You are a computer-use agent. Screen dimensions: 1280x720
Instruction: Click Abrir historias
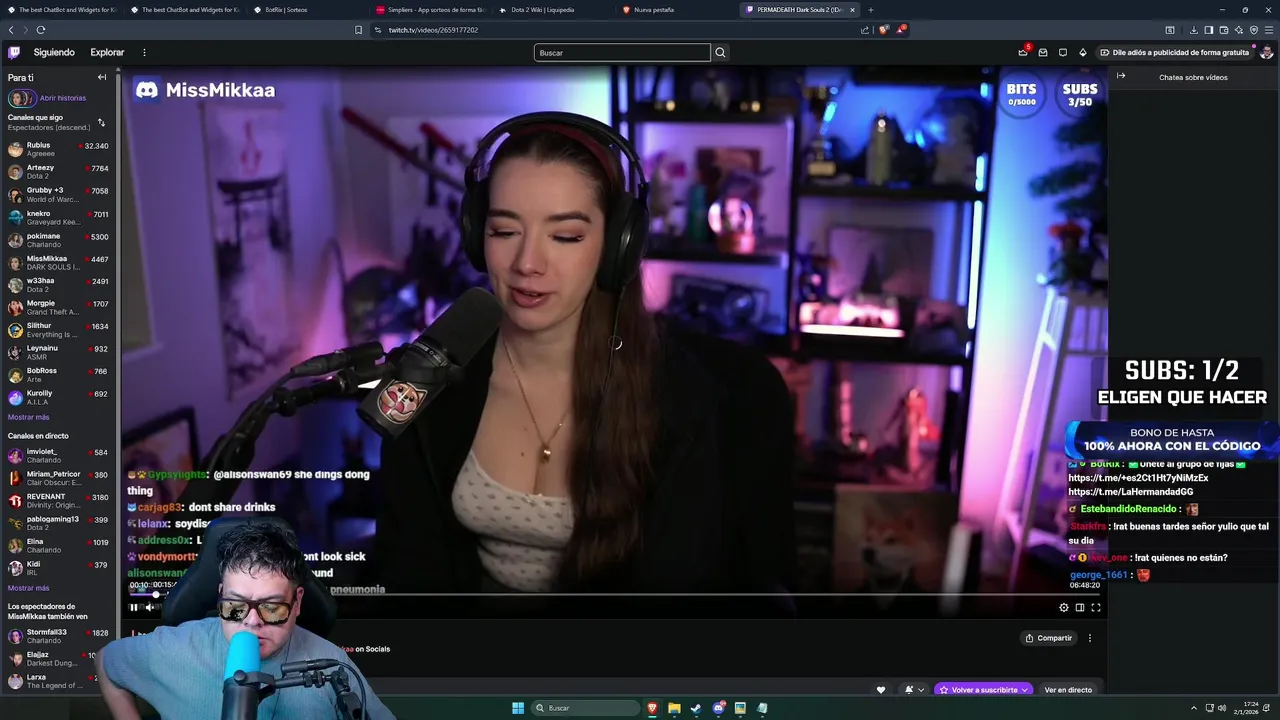point(62,98)
